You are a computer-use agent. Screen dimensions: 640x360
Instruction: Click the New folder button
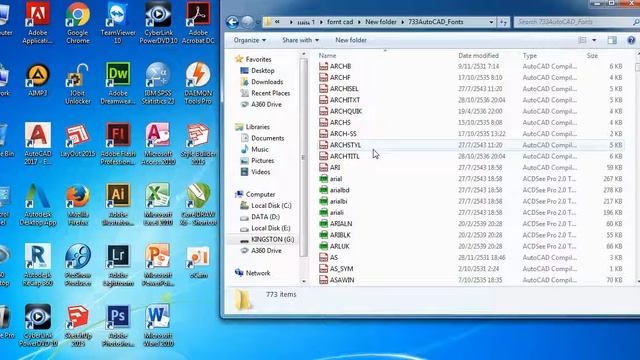click(x=351, y=40)
